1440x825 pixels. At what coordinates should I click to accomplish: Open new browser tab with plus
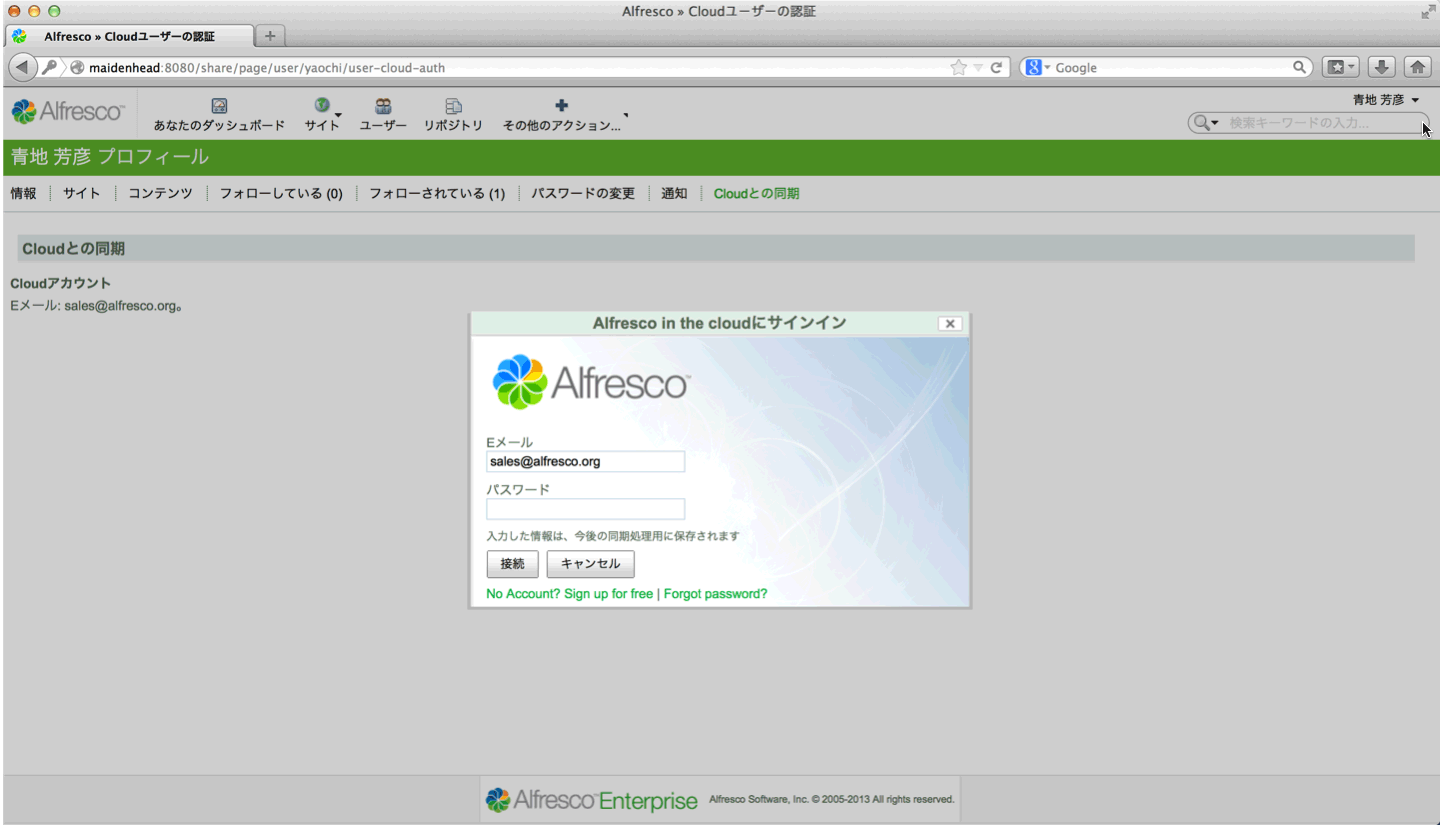[270, 36]
